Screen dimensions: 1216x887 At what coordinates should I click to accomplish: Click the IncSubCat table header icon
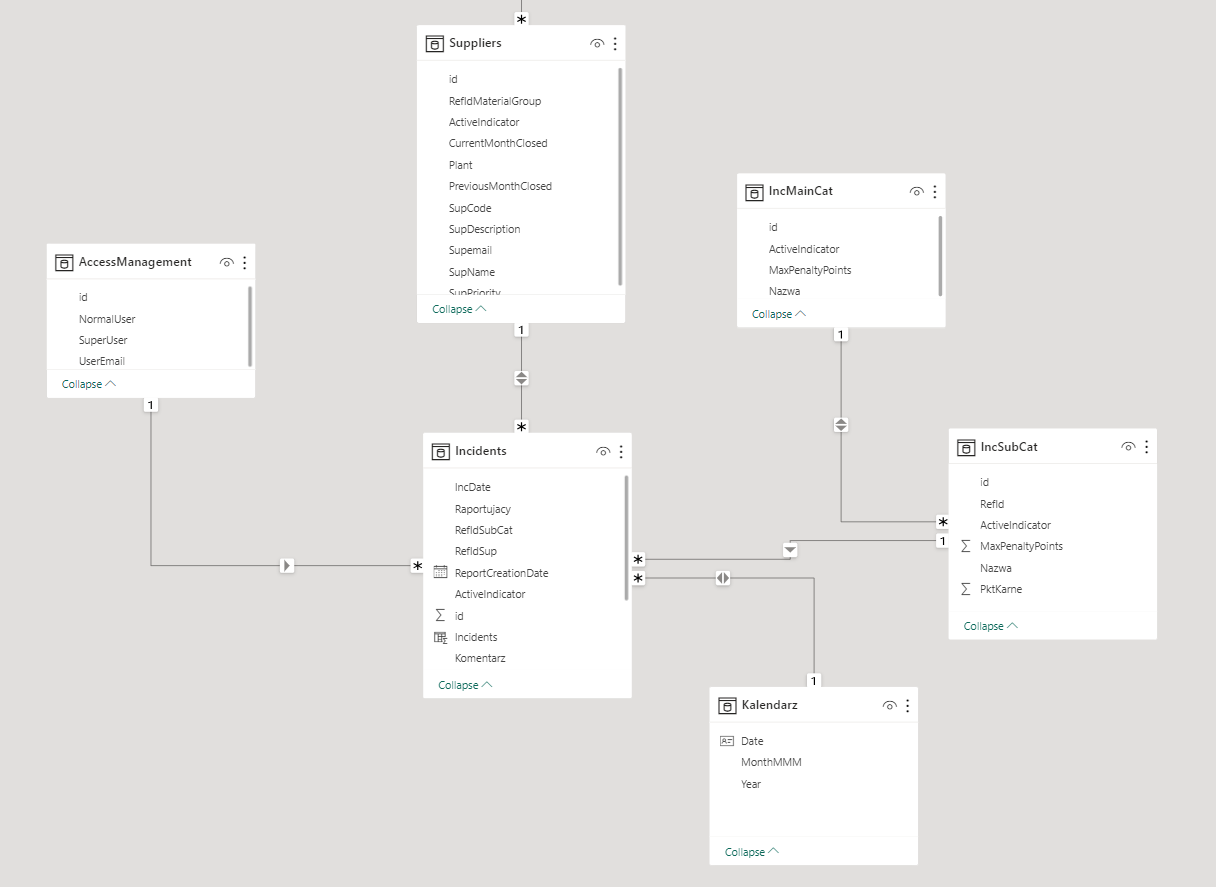(x=966, y=448)
